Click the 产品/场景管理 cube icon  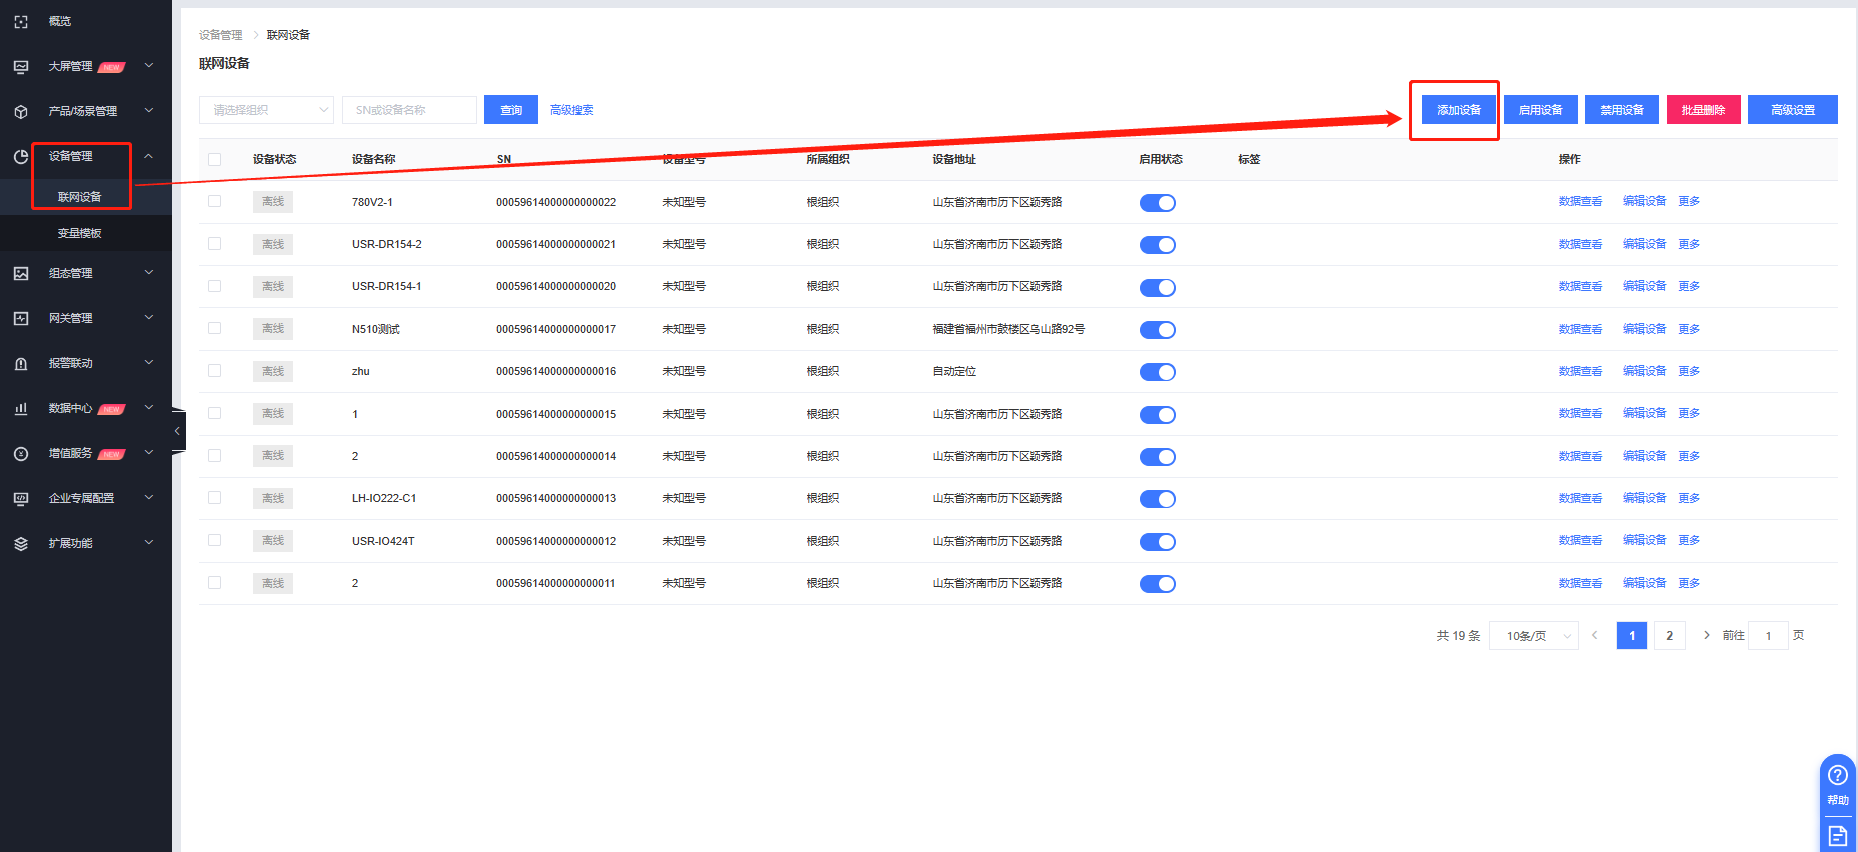coord(21,111)
